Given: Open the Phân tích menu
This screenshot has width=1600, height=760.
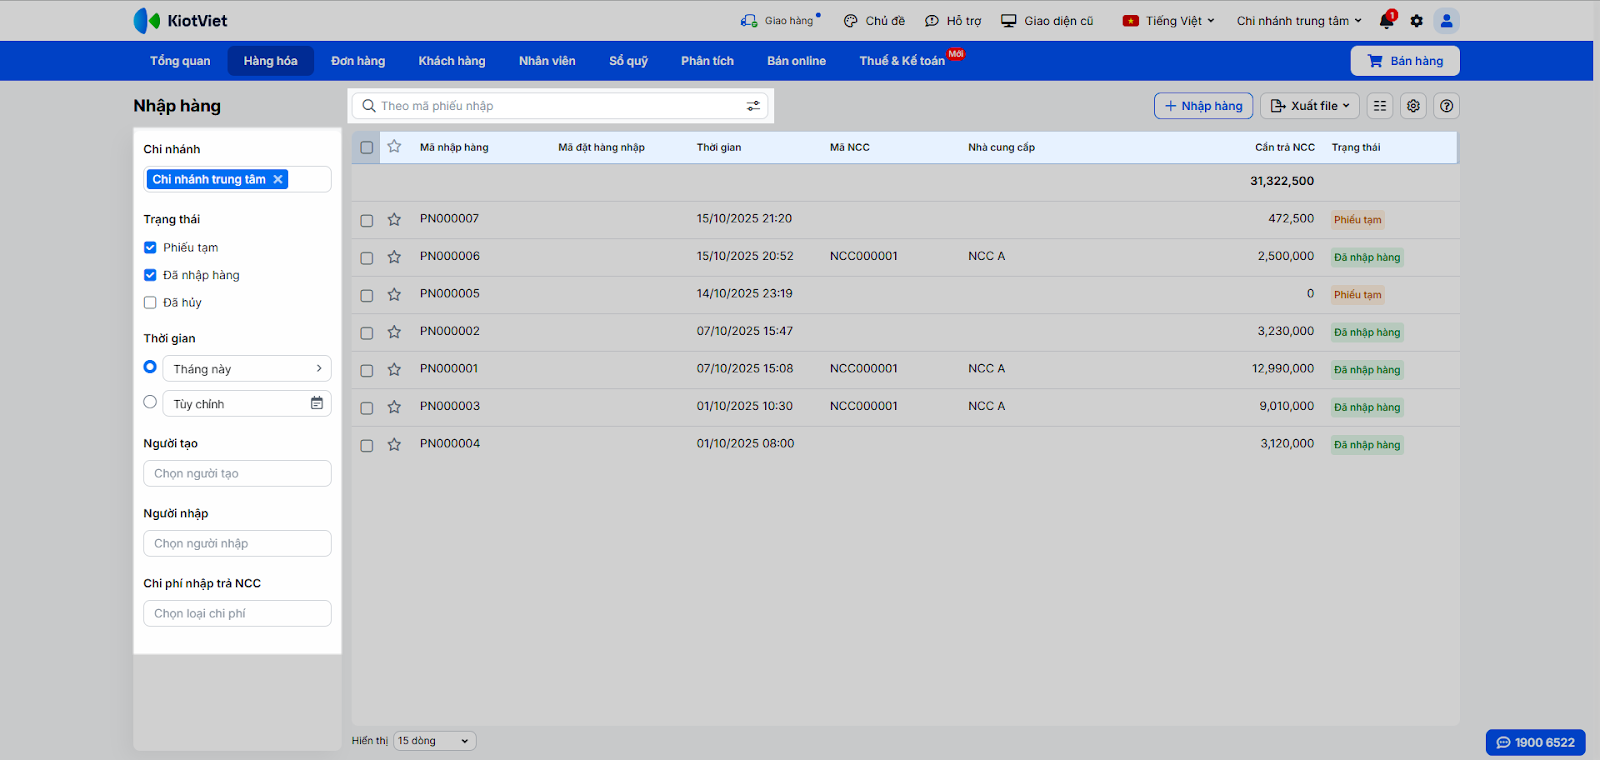Looking at the screenshot, I should [x=707, y=61].
